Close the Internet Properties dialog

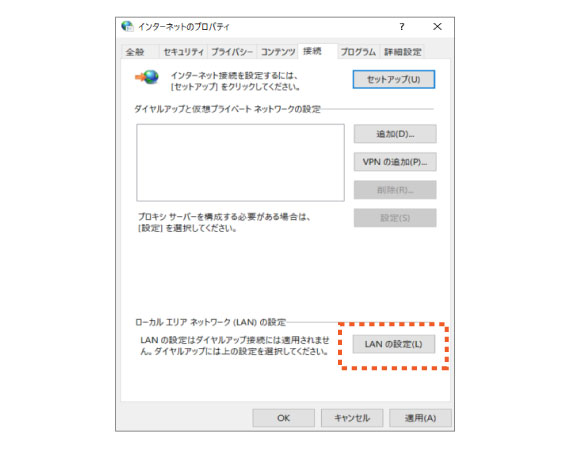(437, 27)
